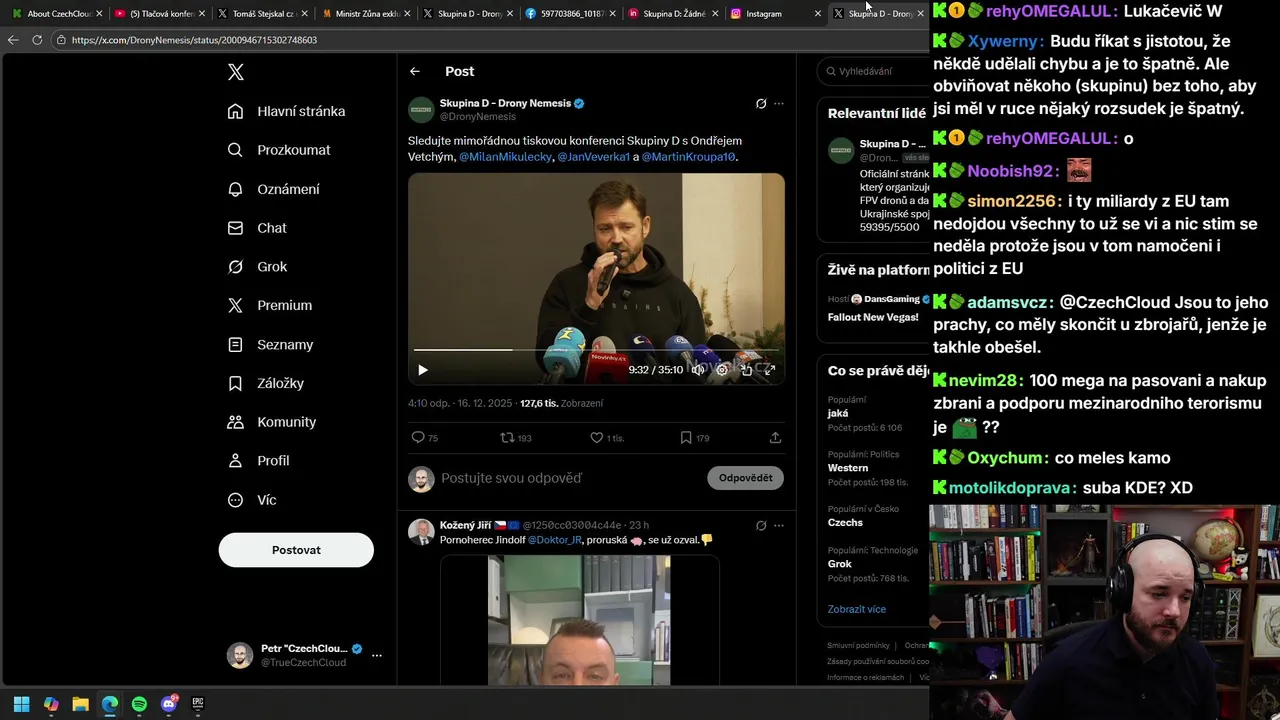Click the reply text field
This screenshot has width=1280, height=720.
pyautogui.click(x=570, y=478)
